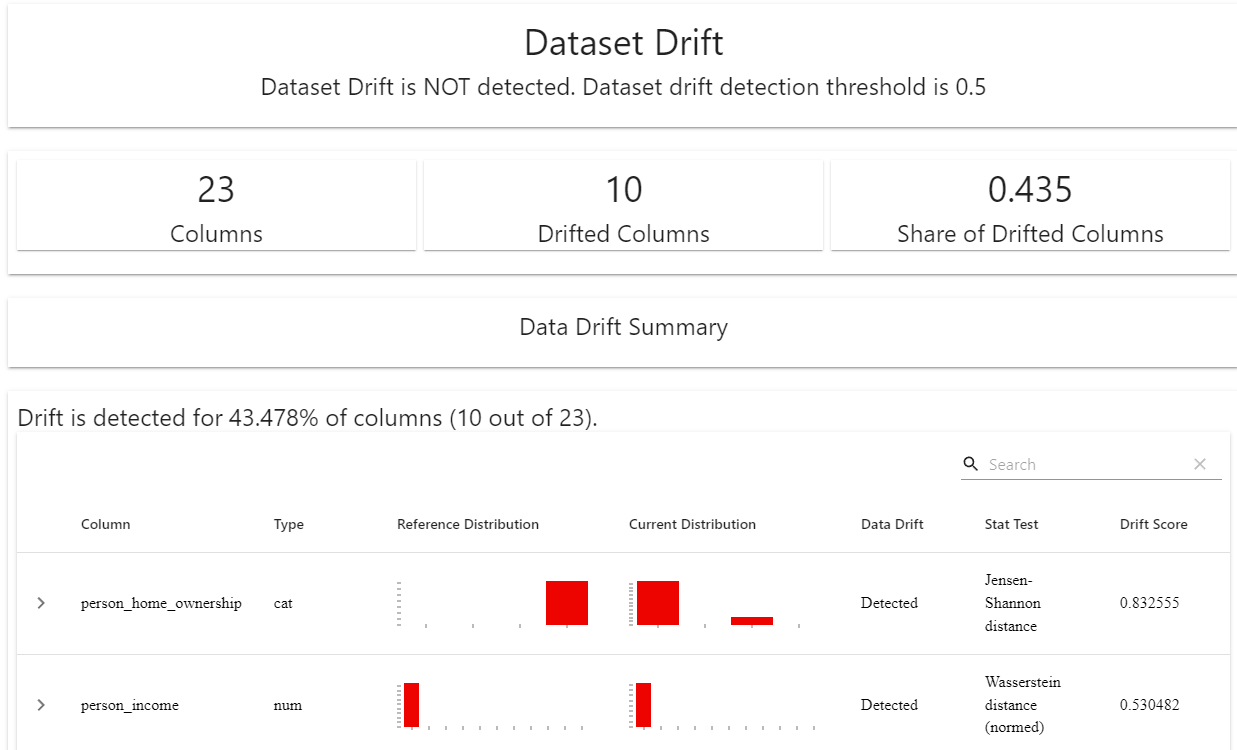Select the Stat Test column header
The image size is (1237, 750).
coord(1011,524)
